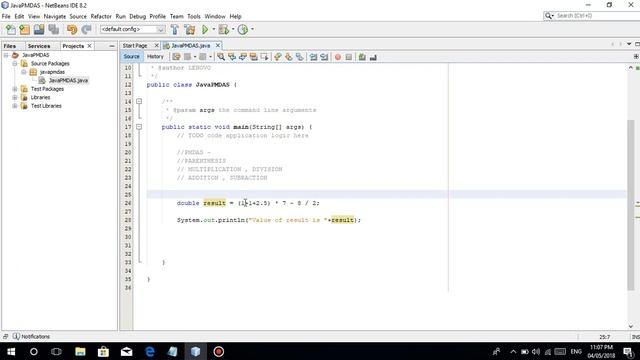This screenshot has width=640, height=360.
Task: Open Windows Start menu
Action: click(x=11, y=351)
